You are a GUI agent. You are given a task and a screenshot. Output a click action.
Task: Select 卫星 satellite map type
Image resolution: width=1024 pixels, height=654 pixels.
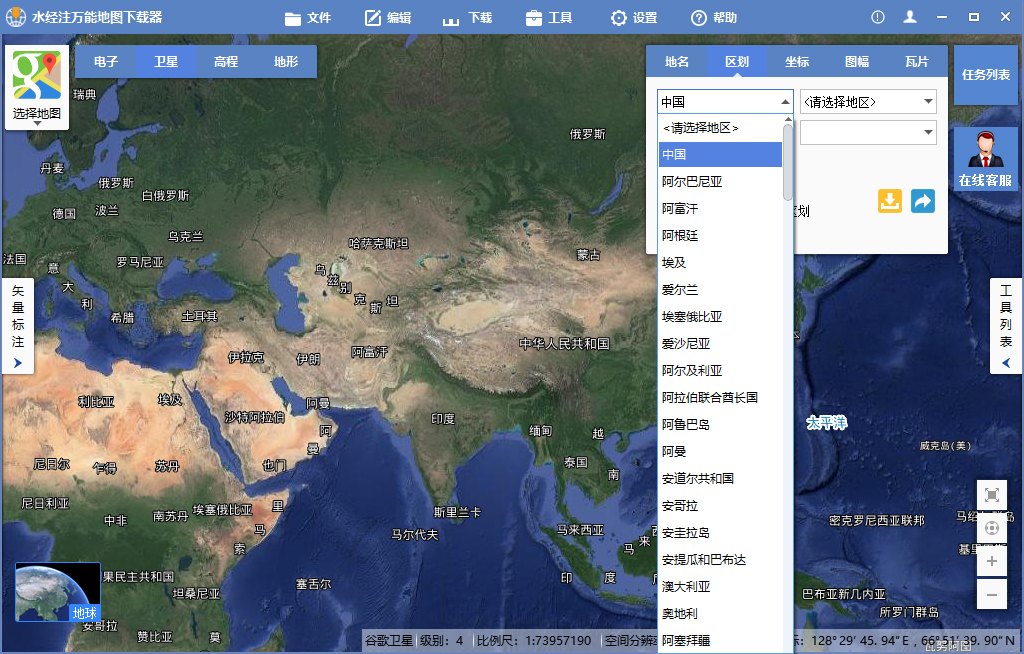(165, 61)
